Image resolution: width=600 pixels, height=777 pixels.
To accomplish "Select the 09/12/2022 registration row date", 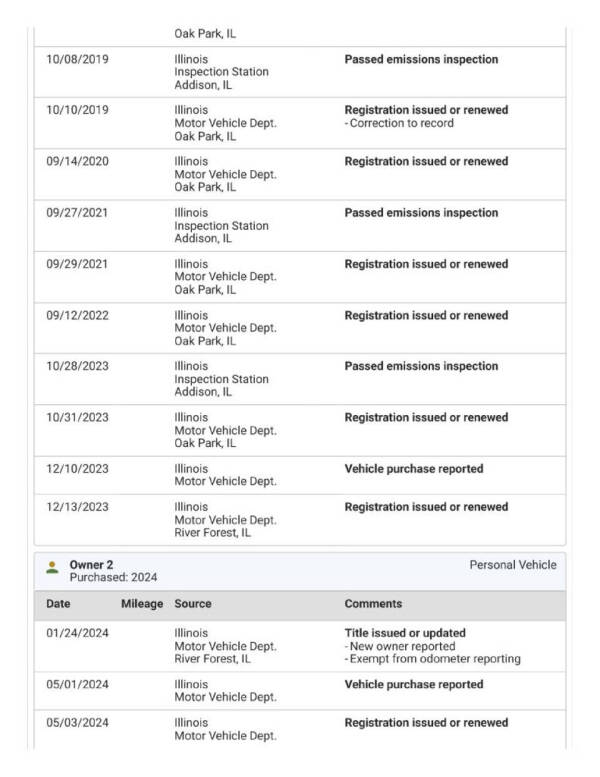I will 78,316.
